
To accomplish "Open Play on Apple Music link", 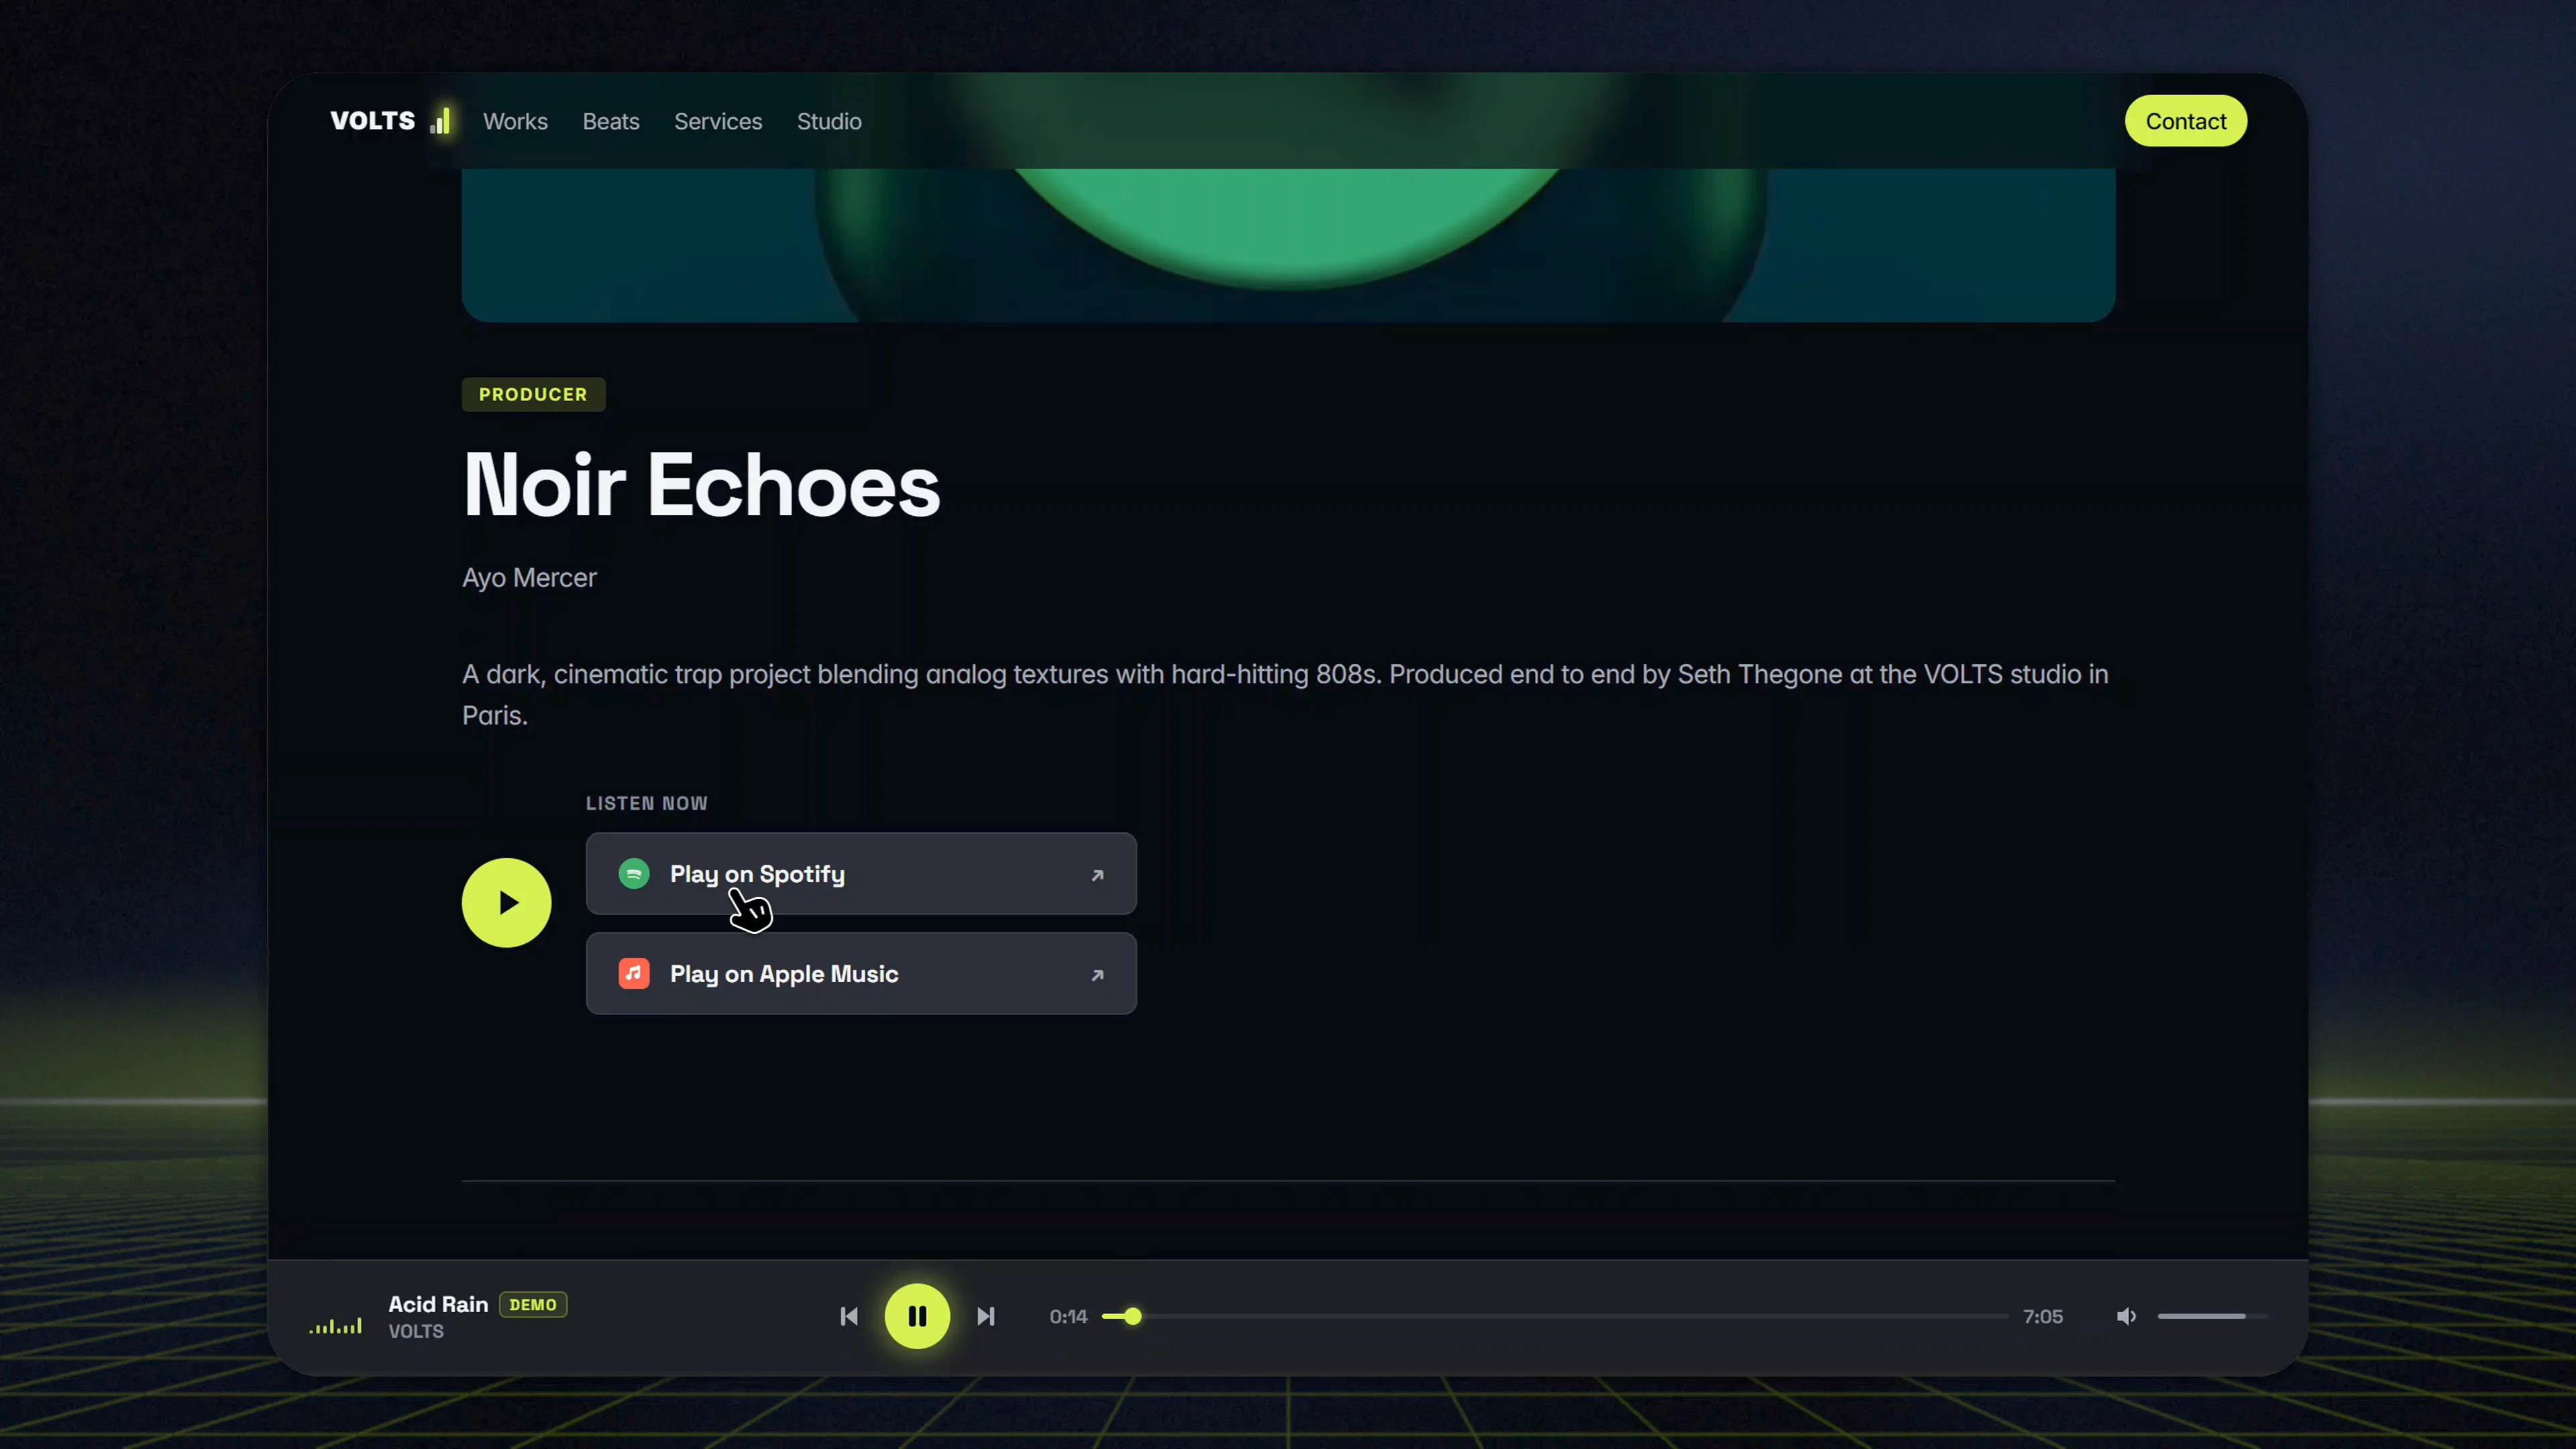I will click(861, 974).
